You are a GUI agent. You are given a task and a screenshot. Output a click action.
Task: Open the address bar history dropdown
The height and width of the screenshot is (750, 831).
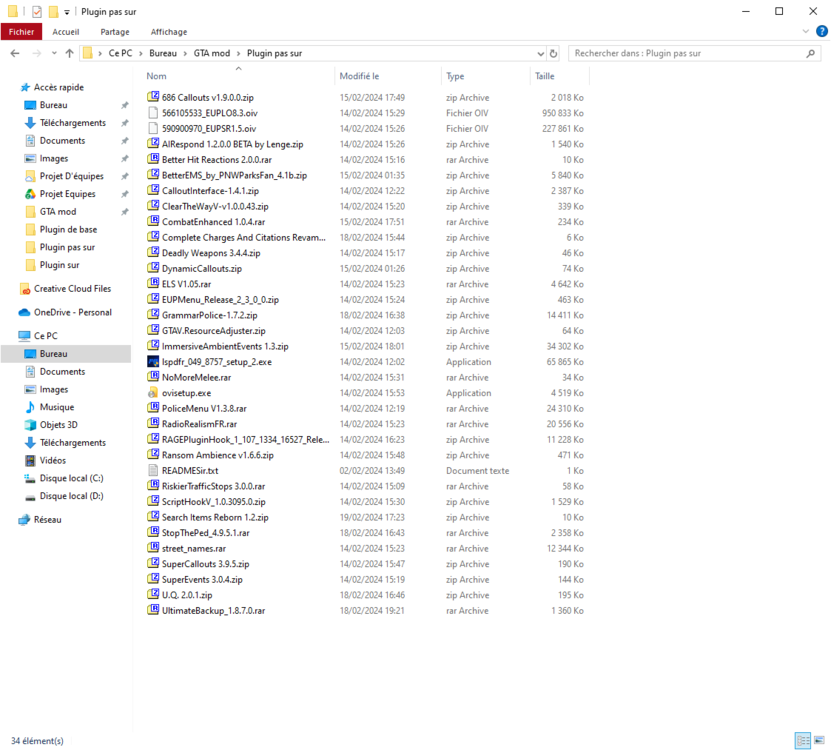pos(540,53)
